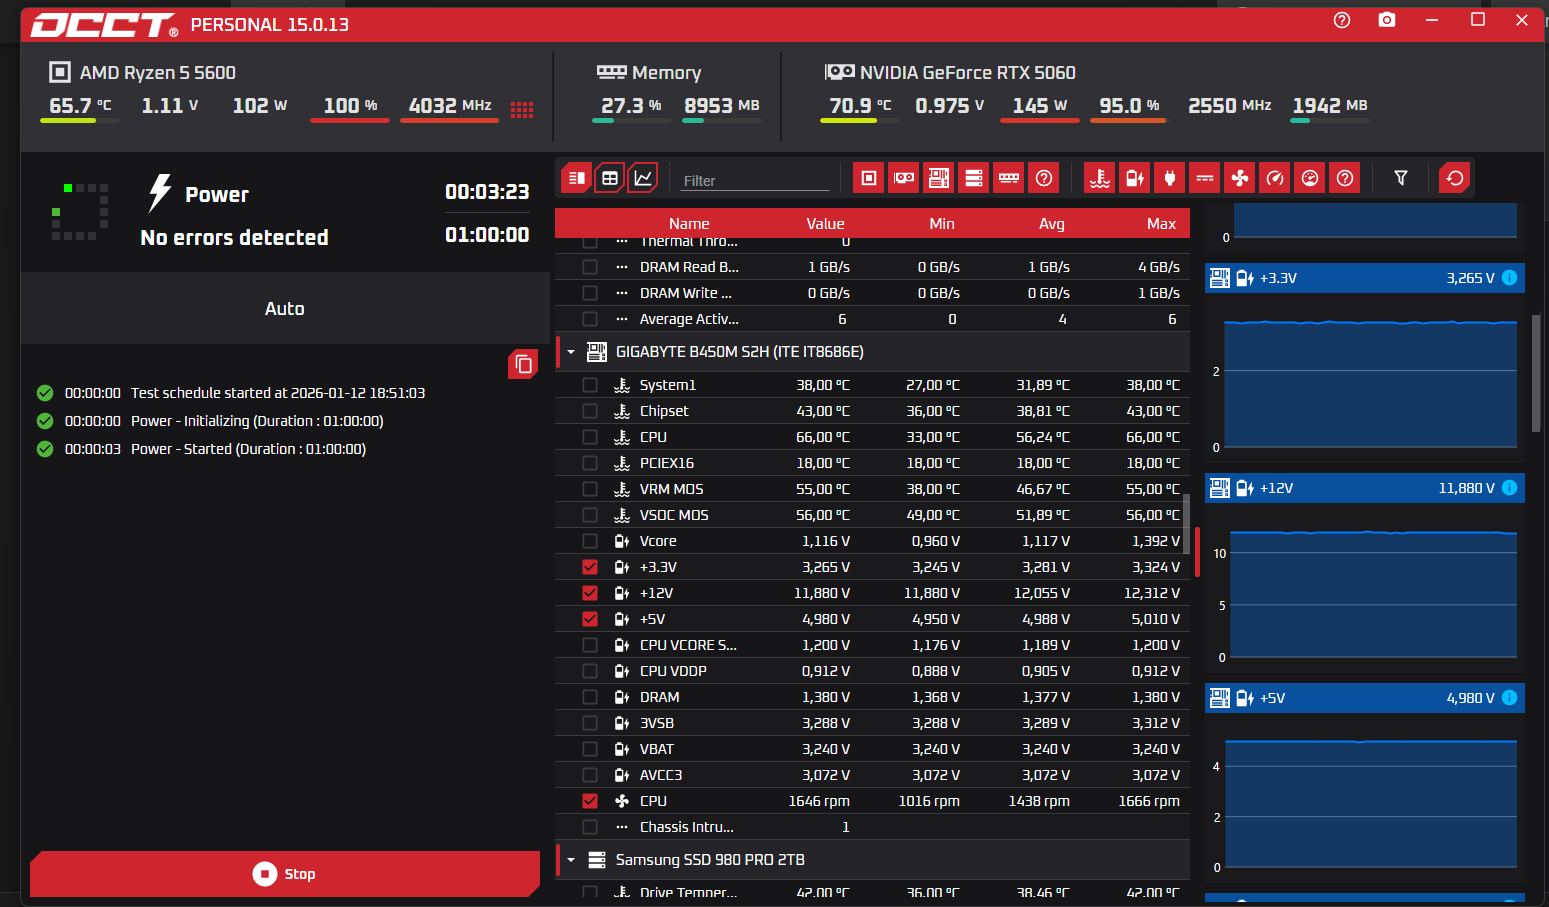Click the graph panel vertical scrollbar
The width and height of the screenshot is (1549, 907).
(1536, 373)
